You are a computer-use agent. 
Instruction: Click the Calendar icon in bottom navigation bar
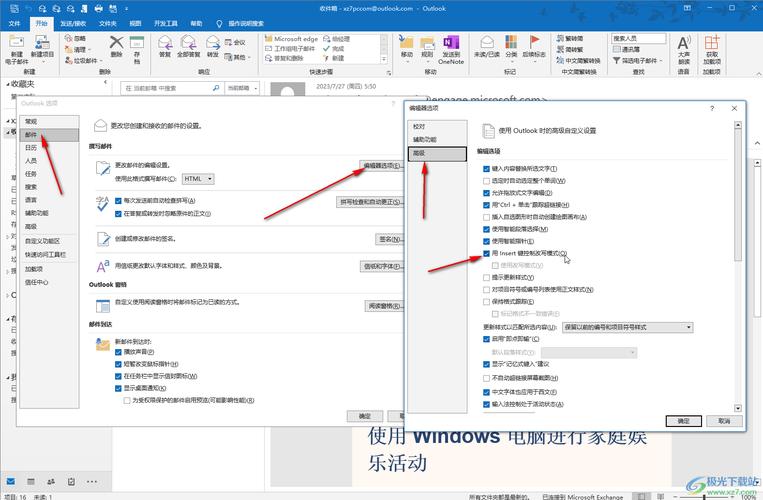click(x=31, y=482)
